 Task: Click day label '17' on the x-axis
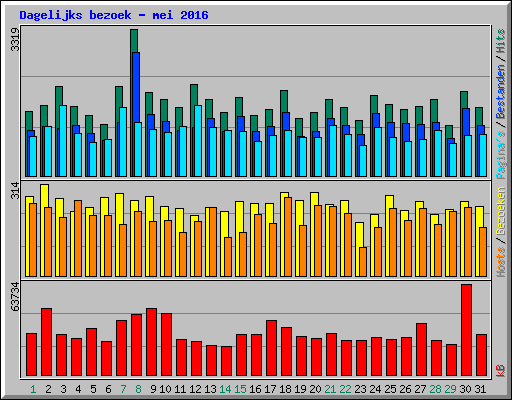pos(270,389)
